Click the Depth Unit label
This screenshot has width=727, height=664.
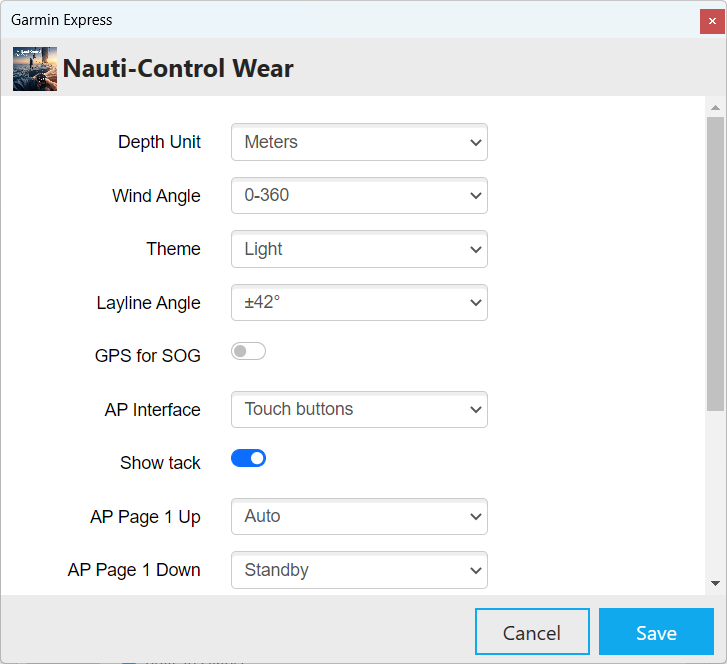(x=159, y=142)
